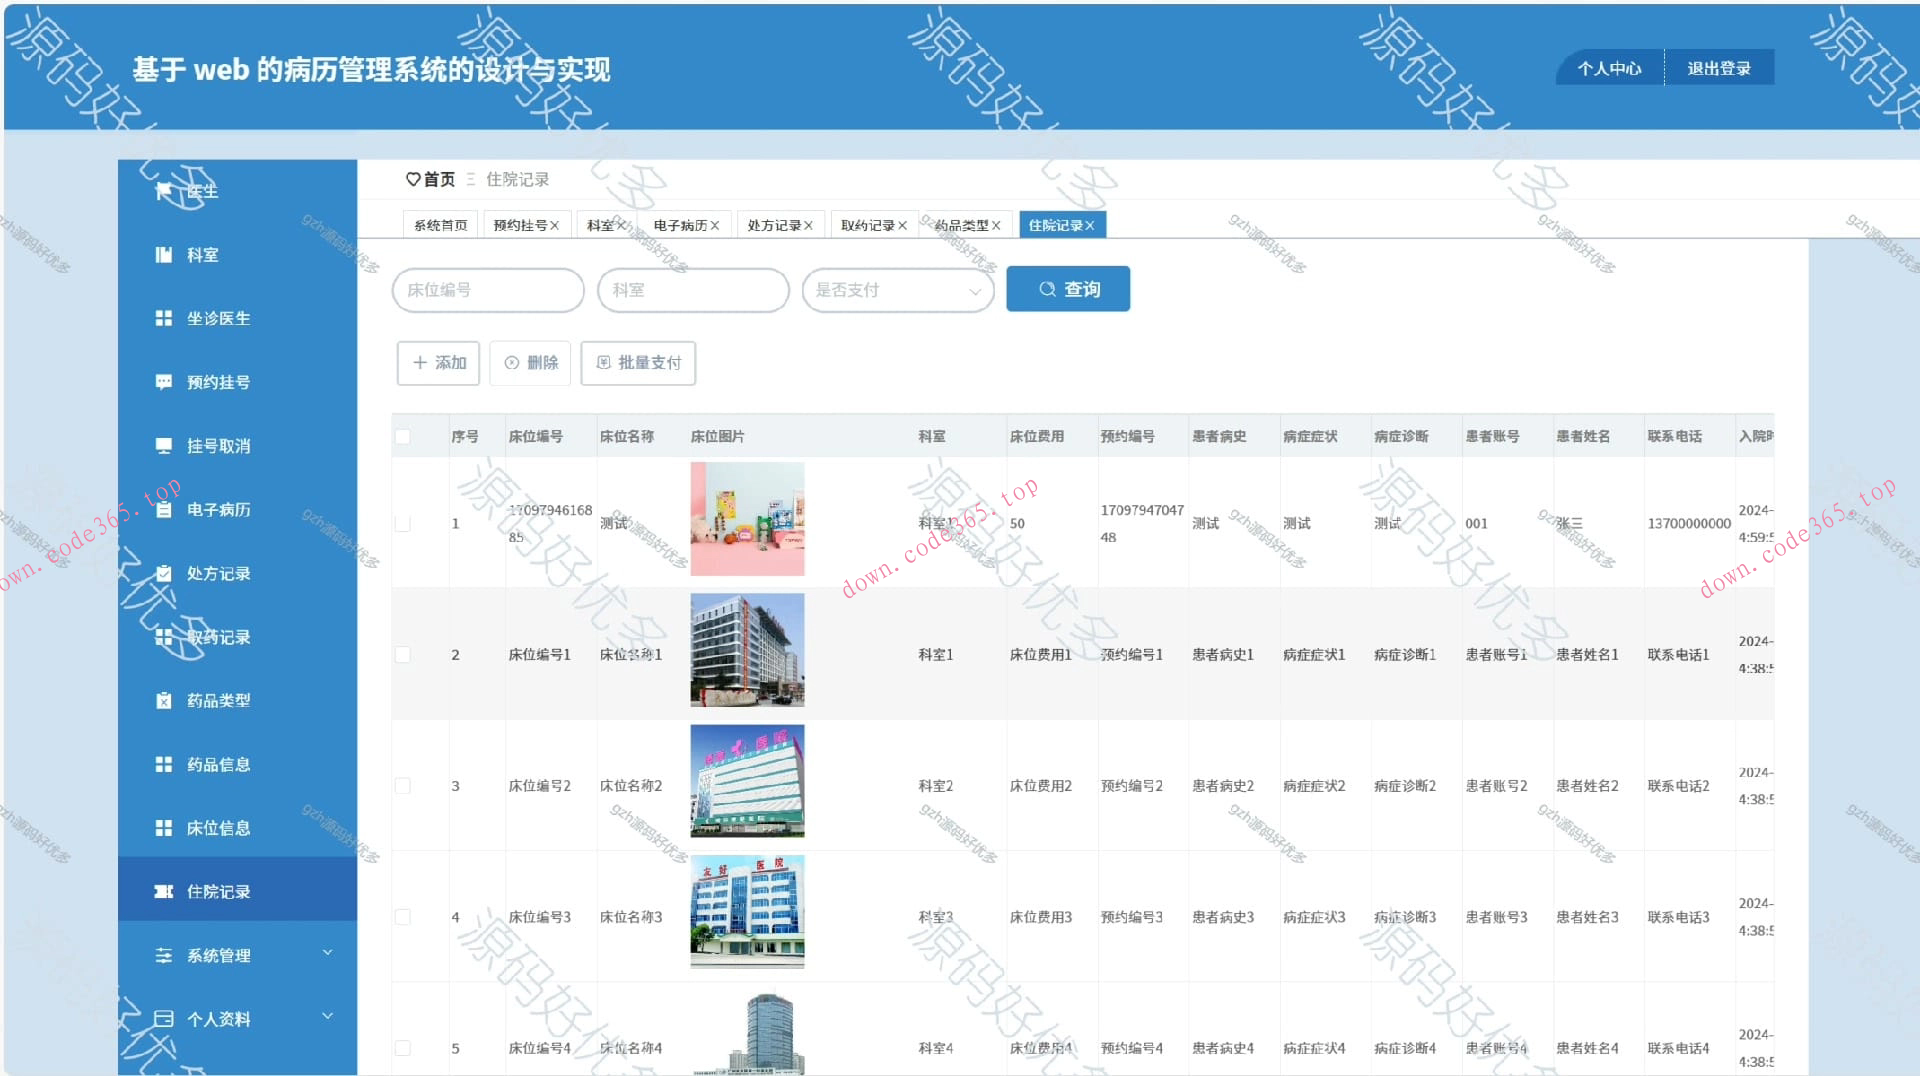Open 处方记录 from the sidebar icon
This screenshot has width=1920, height=1076.
[165, 573]
